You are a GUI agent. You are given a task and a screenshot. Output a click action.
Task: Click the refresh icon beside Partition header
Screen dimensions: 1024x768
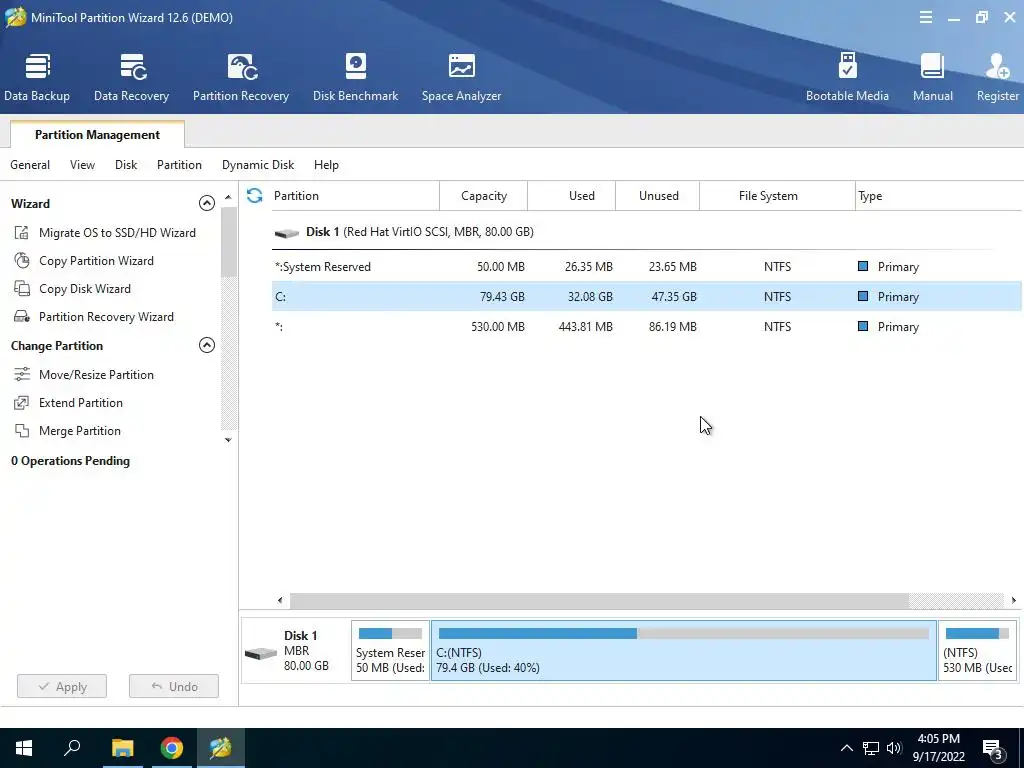point(255,195)
